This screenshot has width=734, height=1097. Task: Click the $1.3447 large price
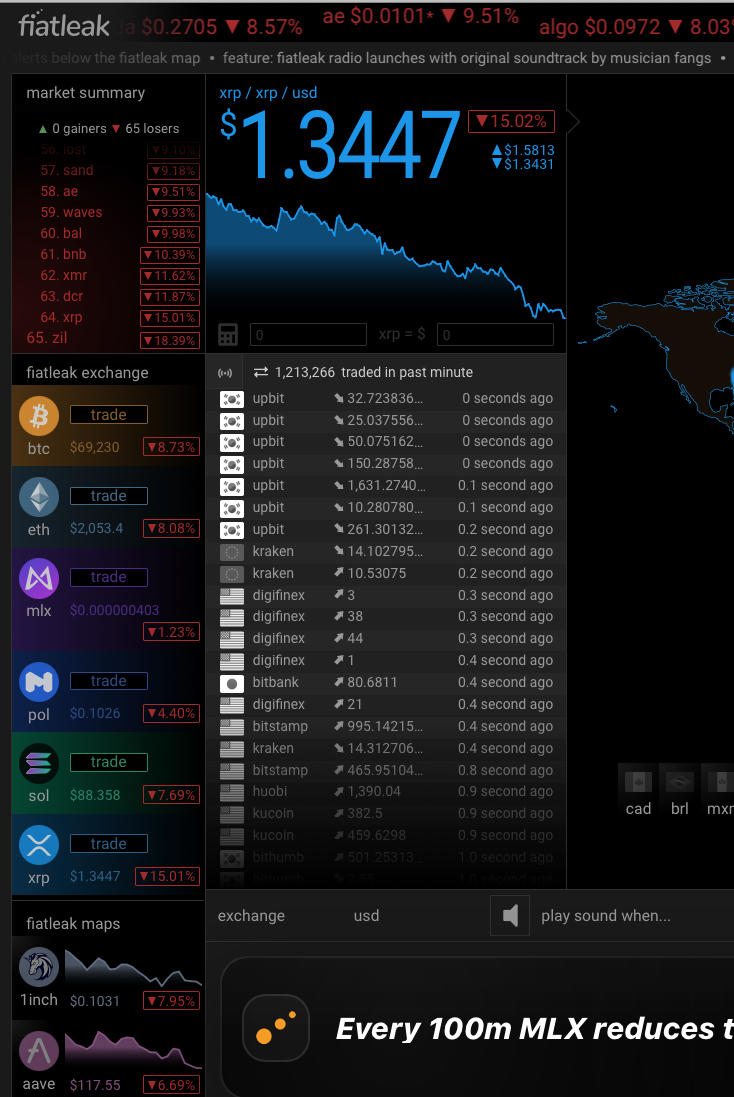coord(339,146)
